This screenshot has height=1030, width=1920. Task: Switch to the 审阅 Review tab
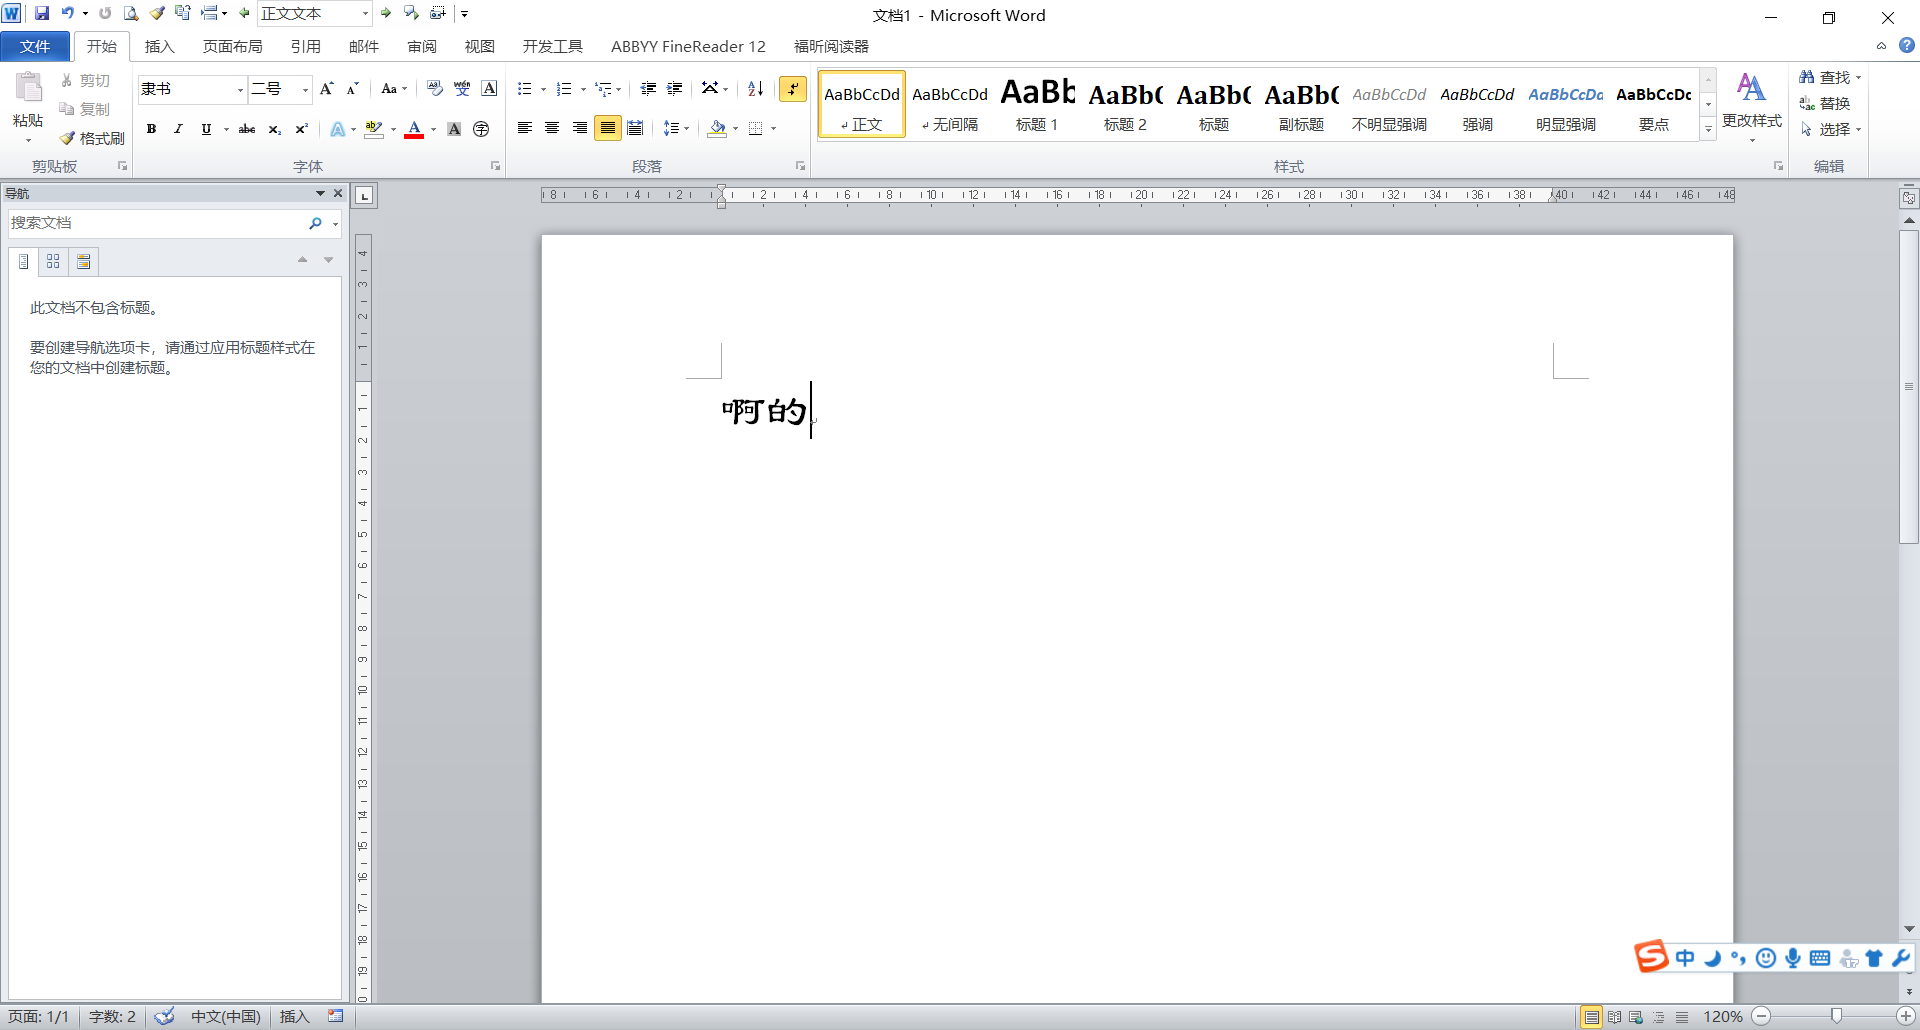(422, 46)
